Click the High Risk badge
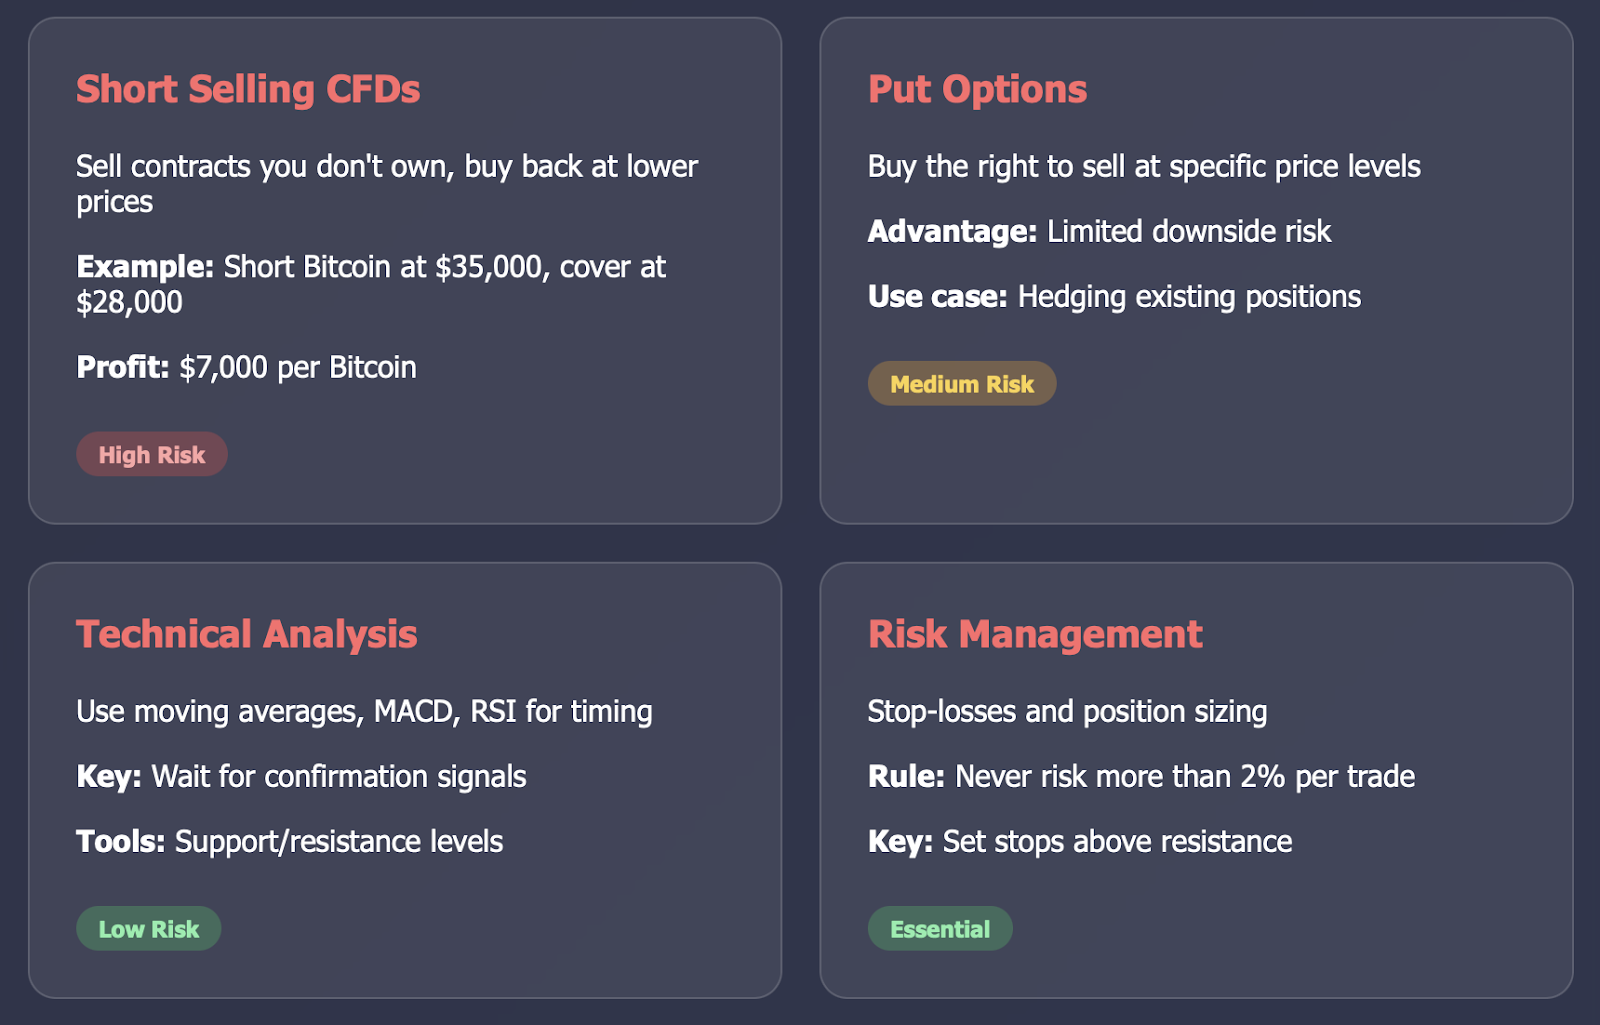Screen dimensions: 1600x1025 [x=152, y=455]
